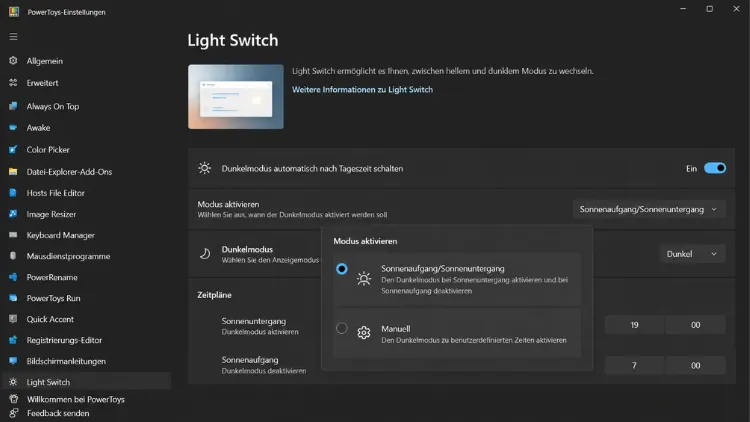Click the Sonnenaufgang minute field showing 00
Image resolution: width=750 pixels, height=422 pixels.
tap(695, 366)
